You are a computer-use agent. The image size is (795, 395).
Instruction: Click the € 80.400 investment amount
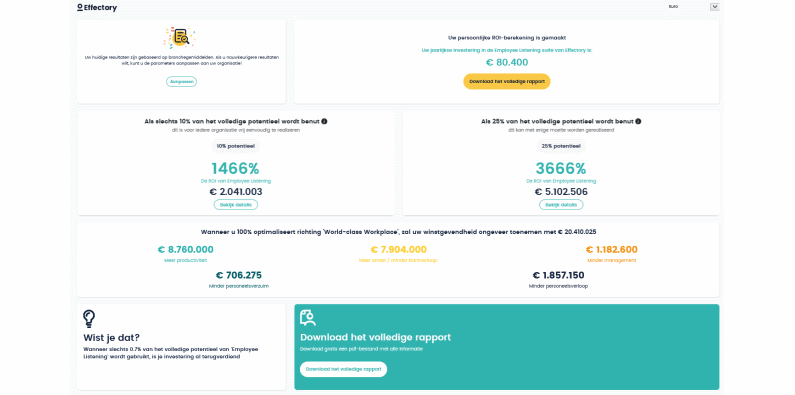pos(507,62)
